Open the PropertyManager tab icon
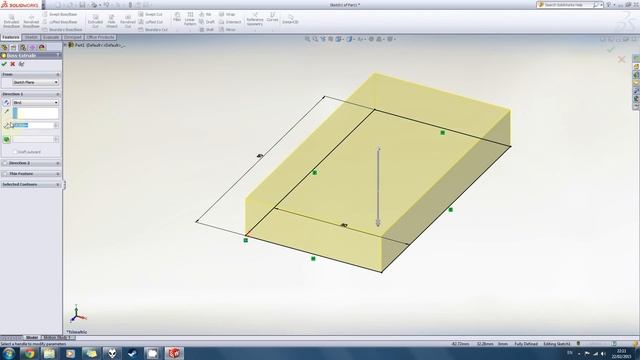The image size is (640, 360). coord(13,47)
